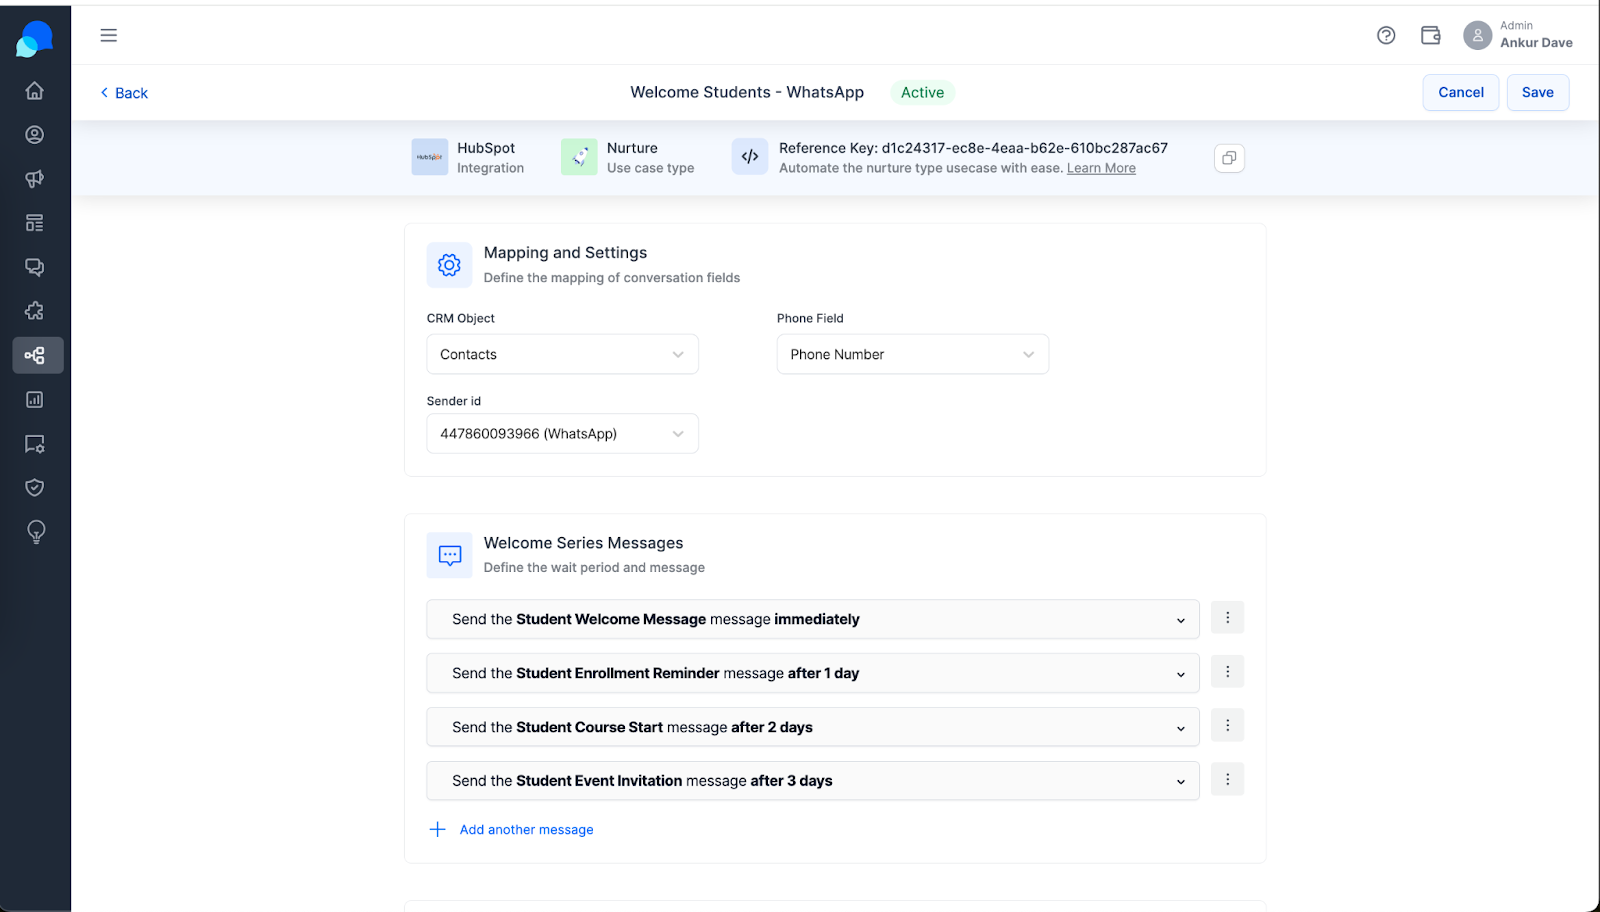
Task: Click the Active status badge
Action: tap(922, 92)
